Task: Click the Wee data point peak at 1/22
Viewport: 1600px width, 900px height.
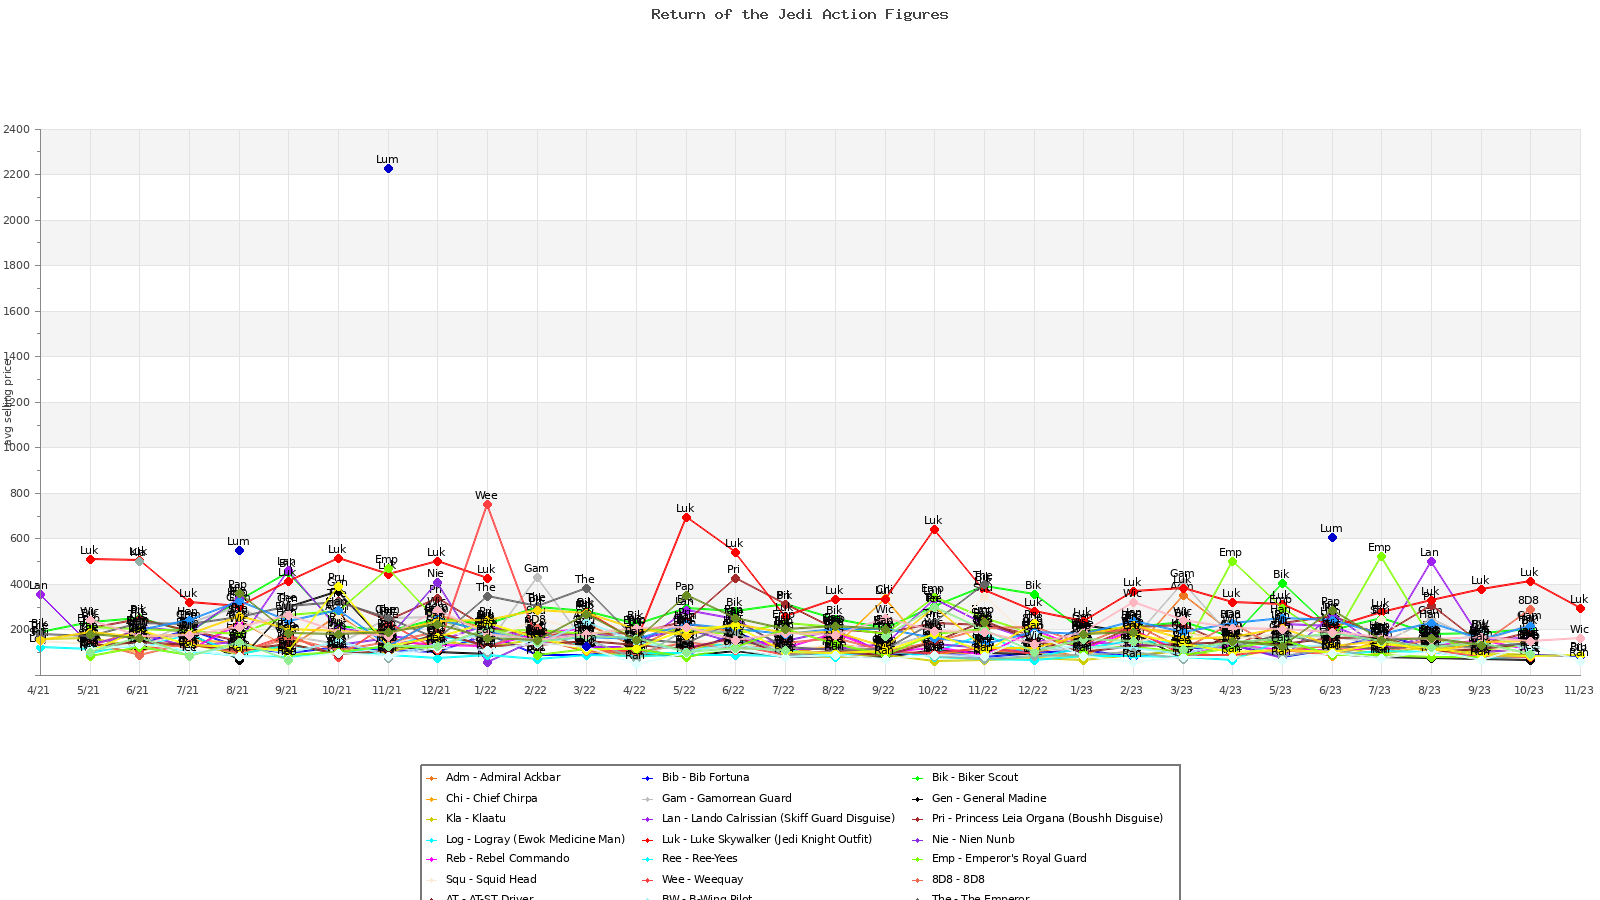Action: (487, 505)
